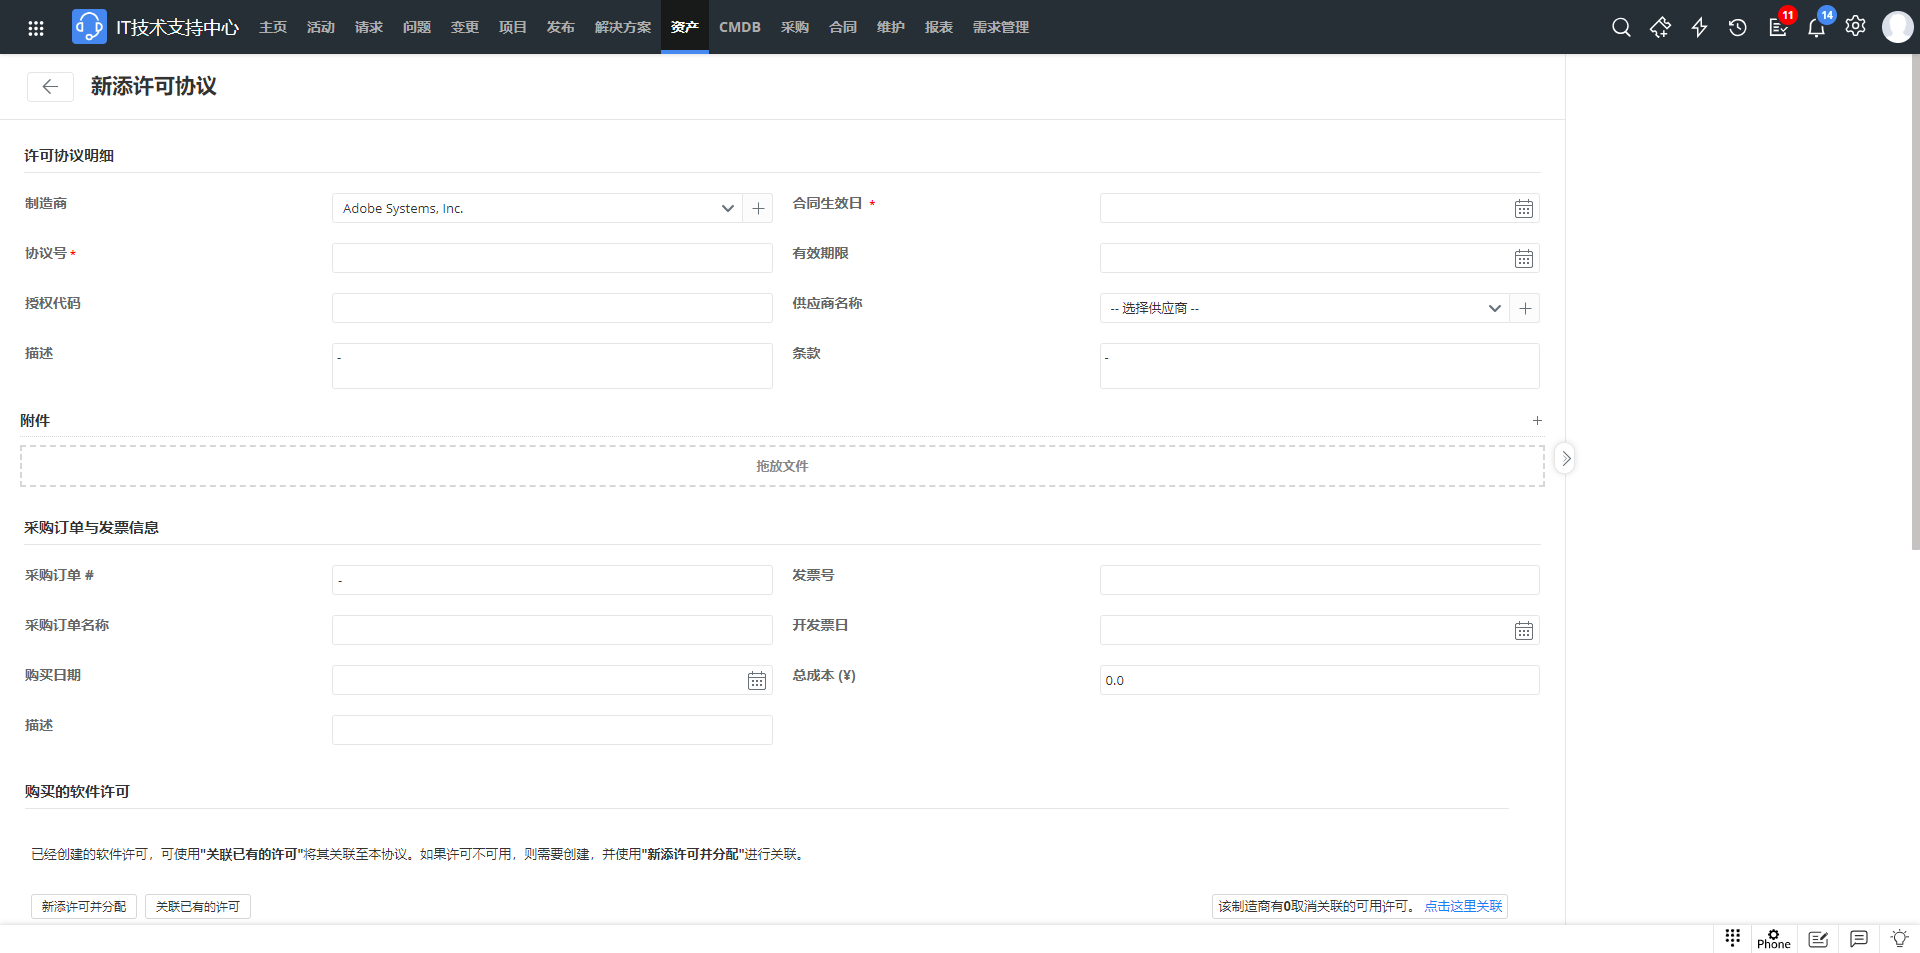
Task: Click the 点击这里关联 link
Action: coord(1463,906)
